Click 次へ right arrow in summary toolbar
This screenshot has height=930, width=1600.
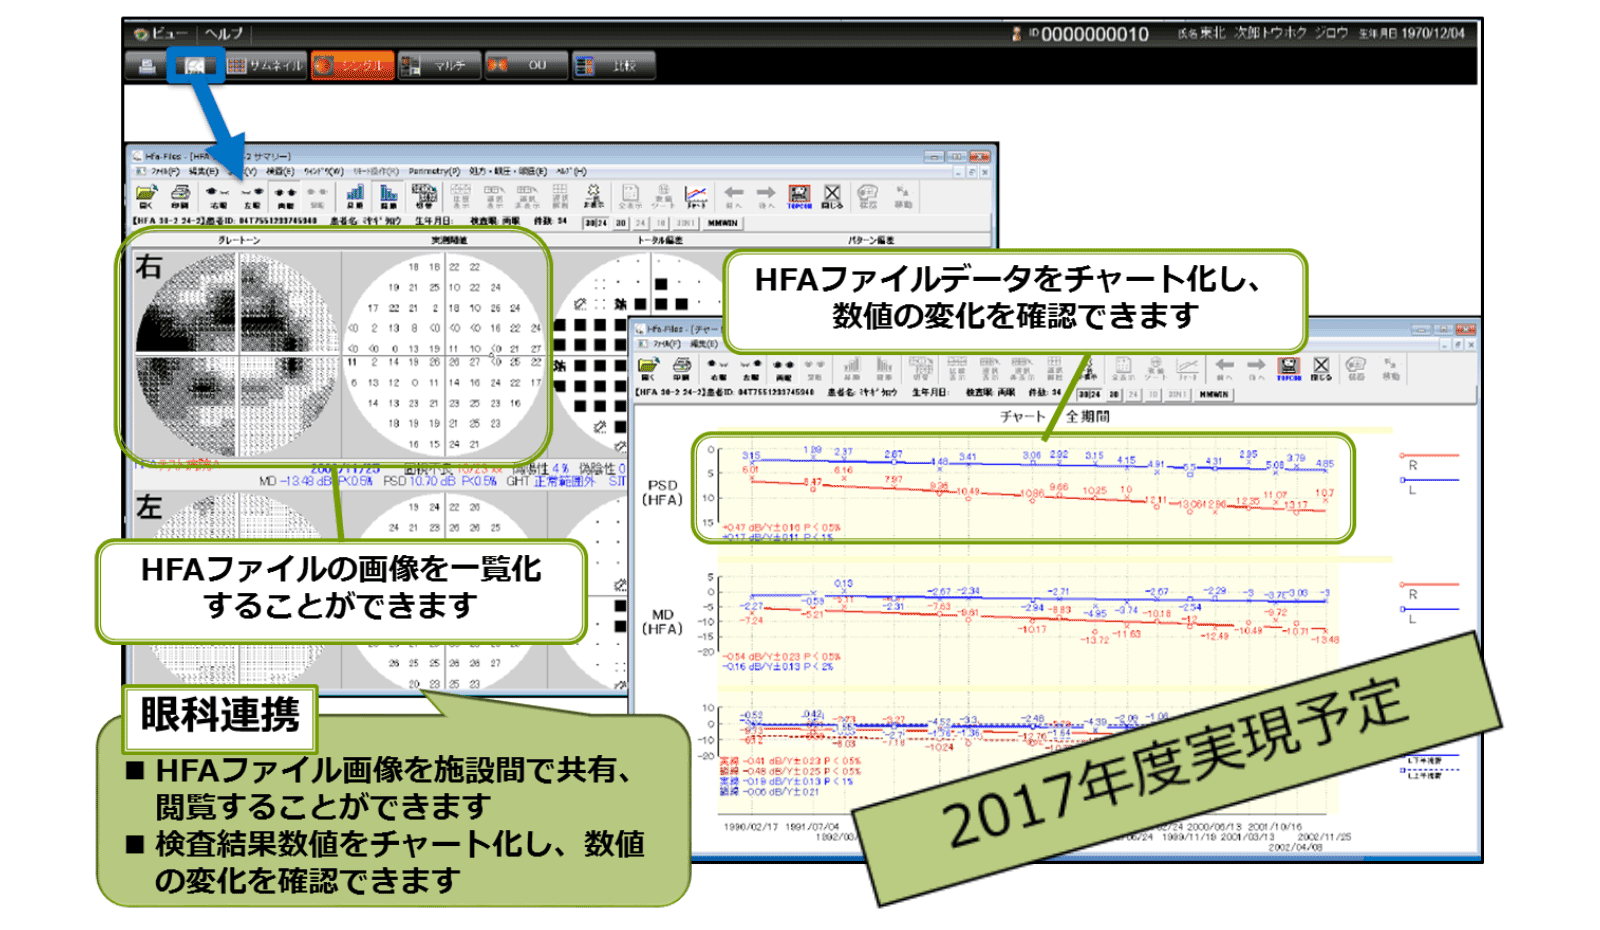coord(766,196)
